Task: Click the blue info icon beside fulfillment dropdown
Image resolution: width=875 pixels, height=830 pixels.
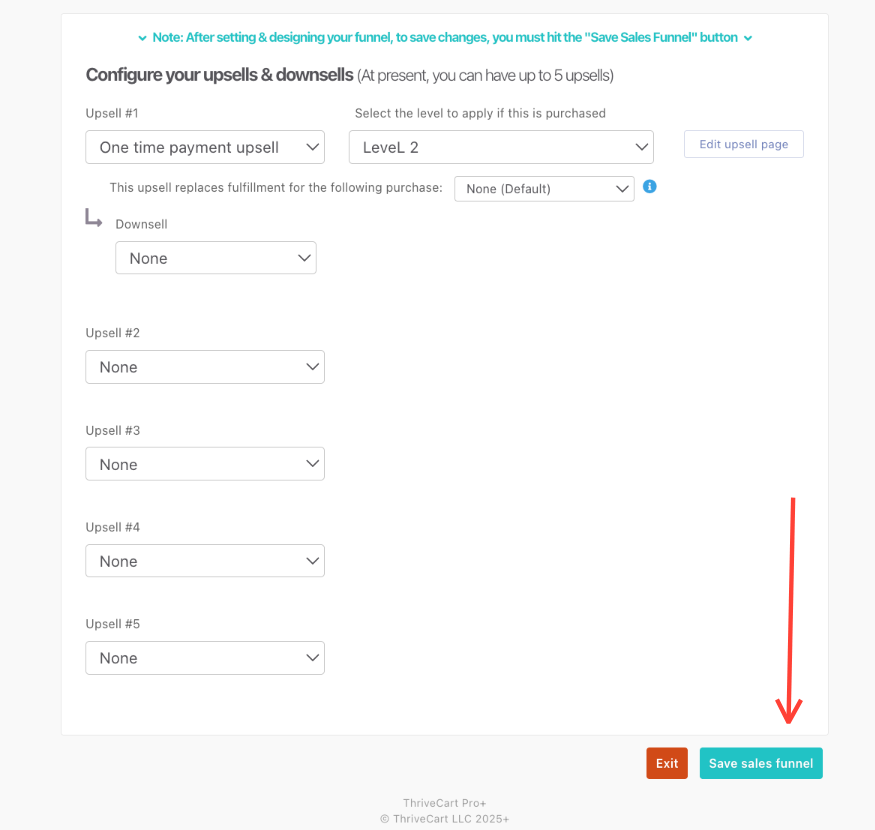Action: (x=650, y=187)
